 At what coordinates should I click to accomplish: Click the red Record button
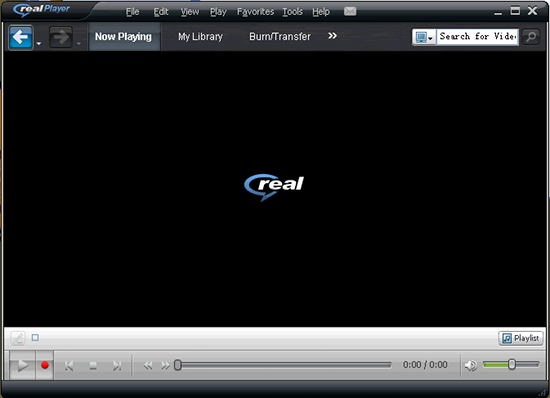(45, 365)
